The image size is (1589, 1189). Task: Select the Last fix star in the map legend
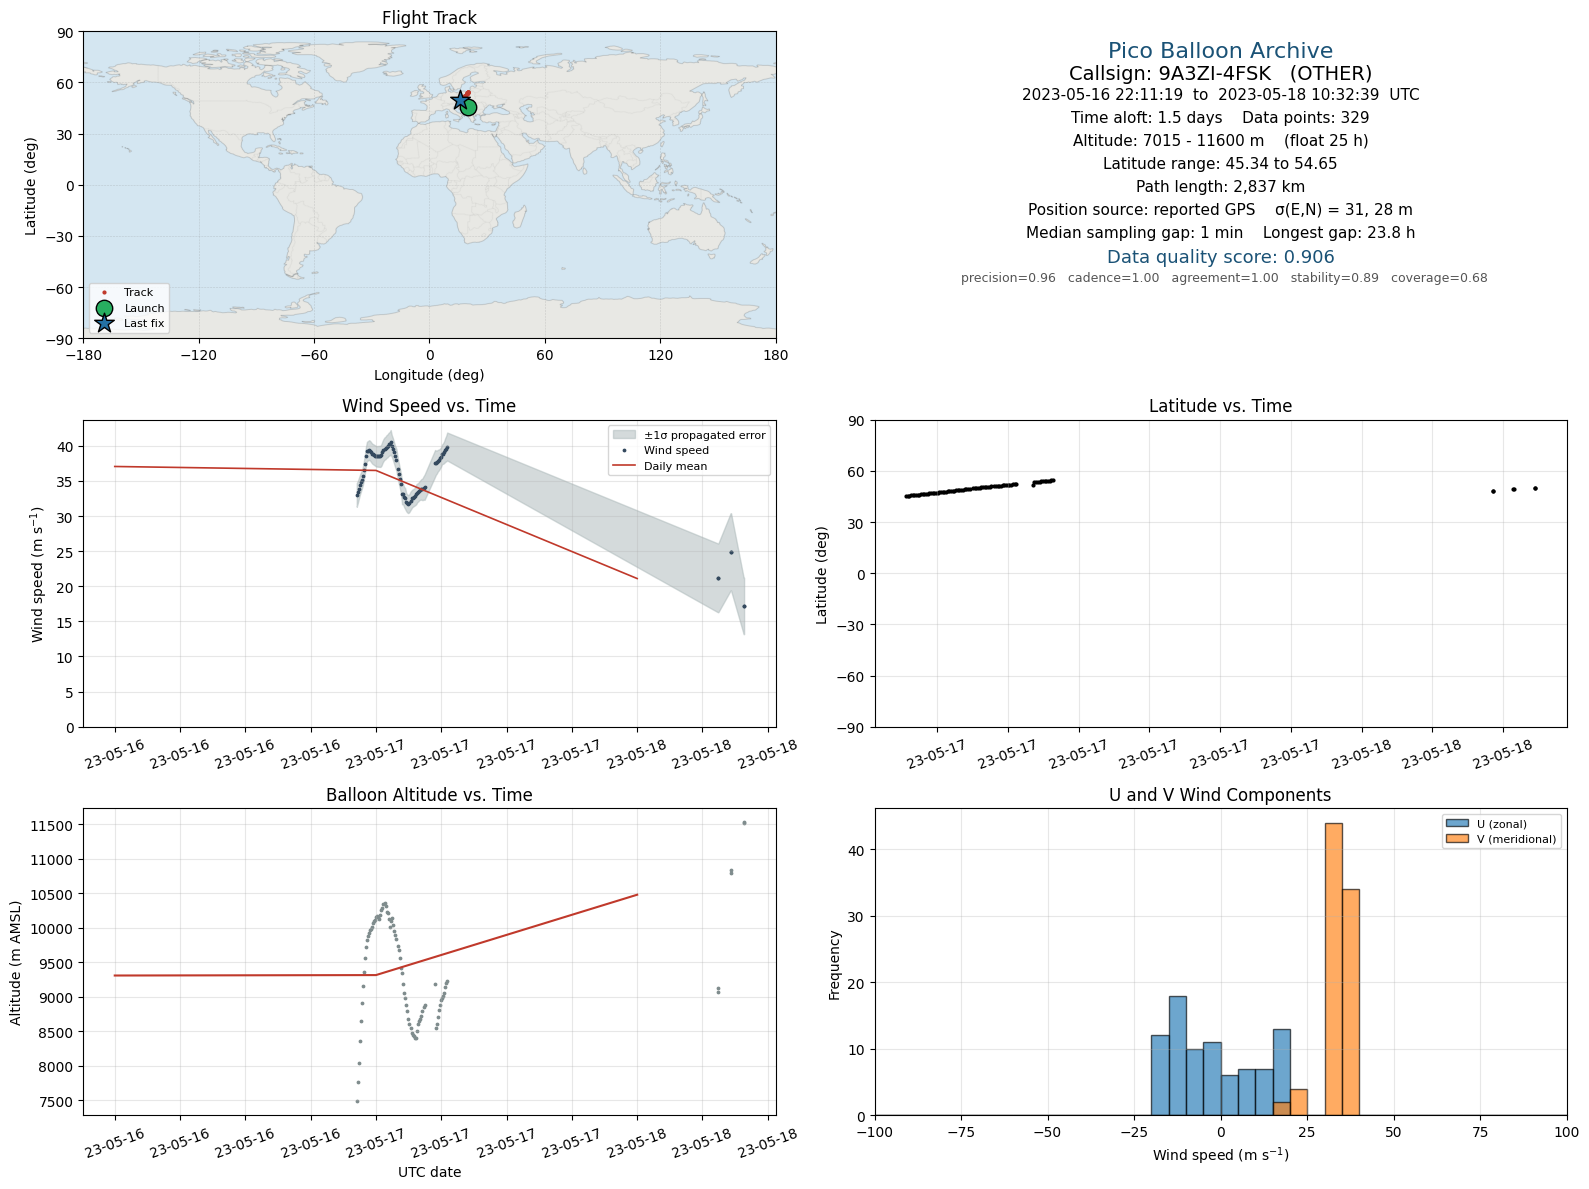[104, 323]
